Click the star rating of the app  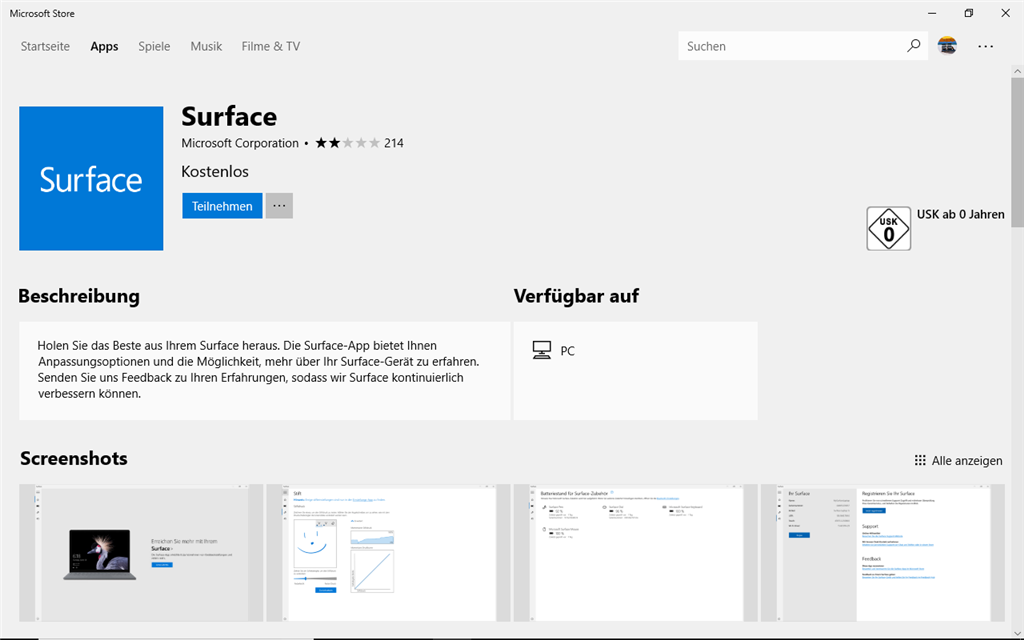click(x=347, y=143)
